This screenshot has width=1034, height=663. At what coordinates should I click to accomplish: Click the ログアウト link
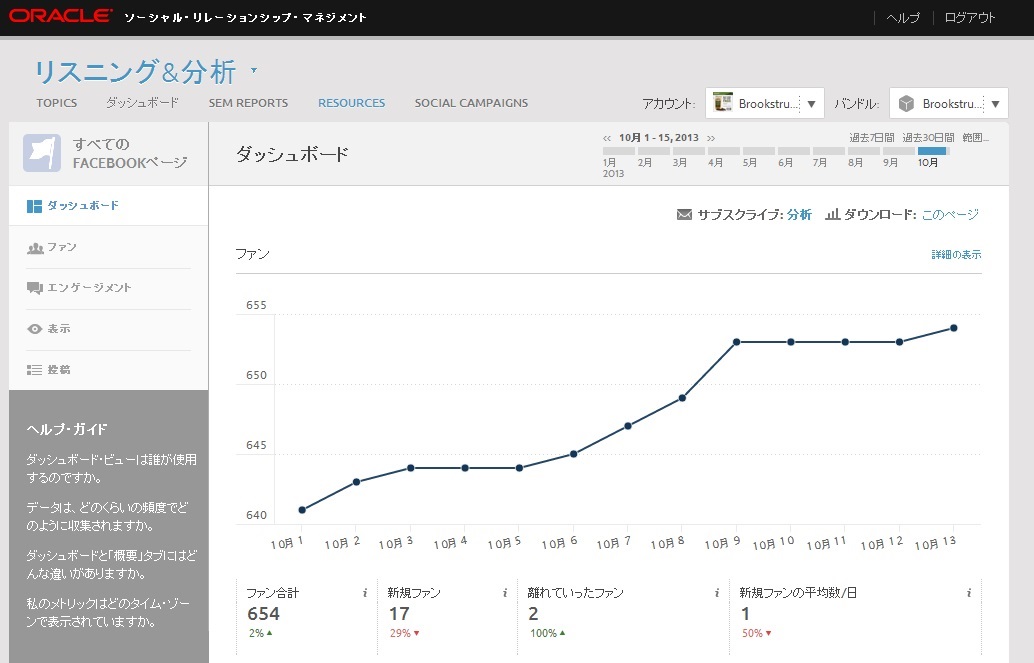970,18
